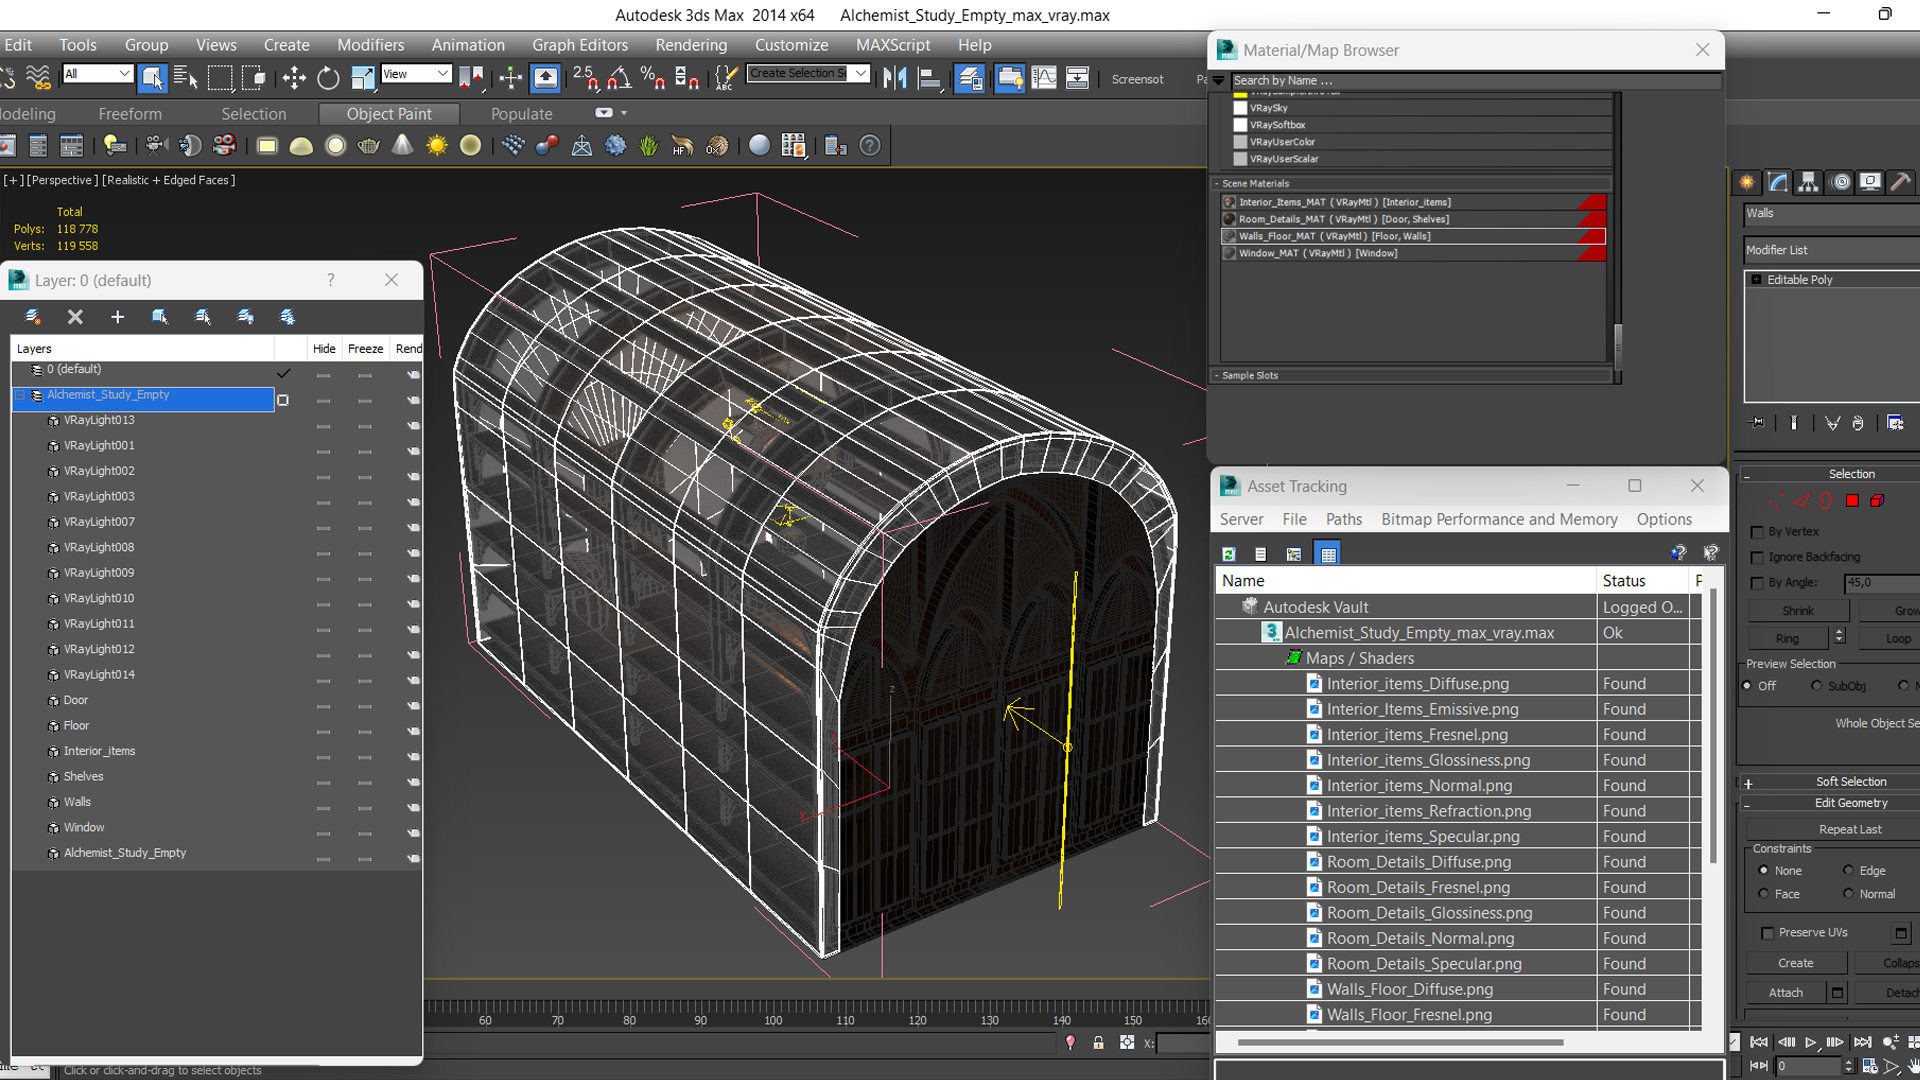Select the Edge constraint radio button
Screen dimensions: 1920x1080
[1848, 870]
